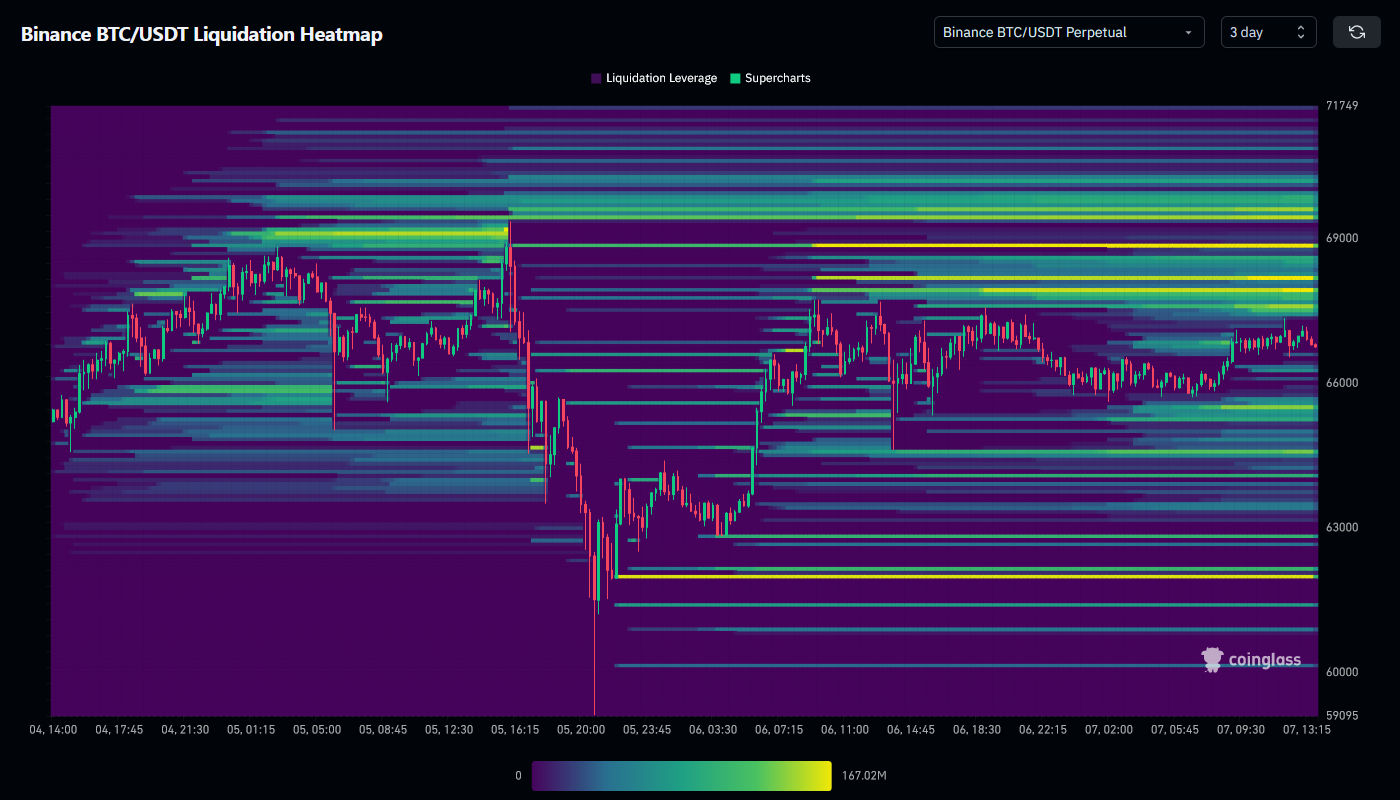This screenshot has height=800, width=1400.
Task: Toggle the Liquidation Leverage legend series
Action: pos(654,78)
